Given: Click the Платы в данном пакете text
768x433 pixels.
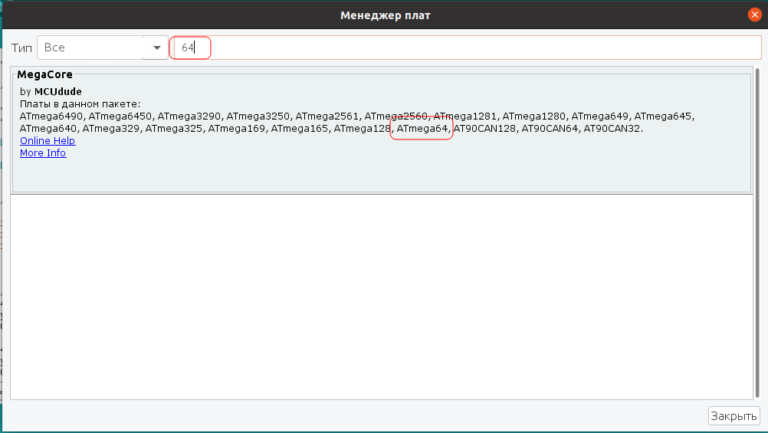Looking at the screenshot, I should [x=80, y=104].
